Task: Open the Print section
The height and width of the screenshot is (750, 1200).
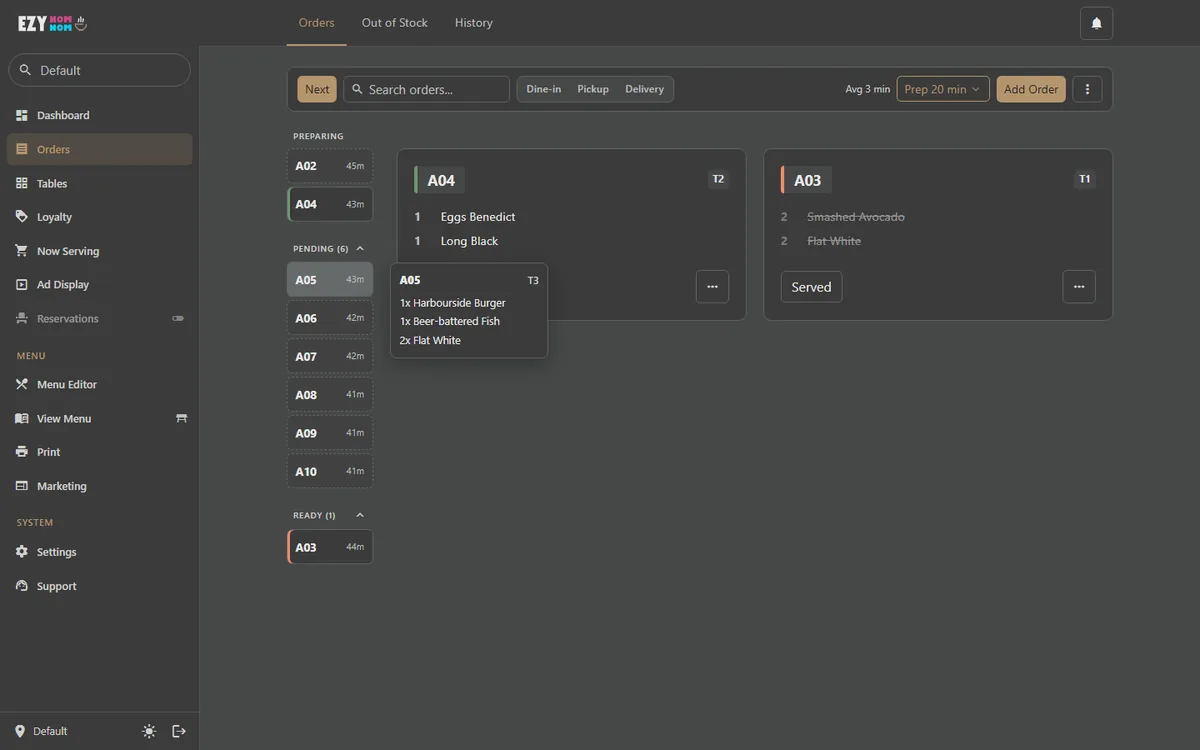Action: tap(99, 452)
